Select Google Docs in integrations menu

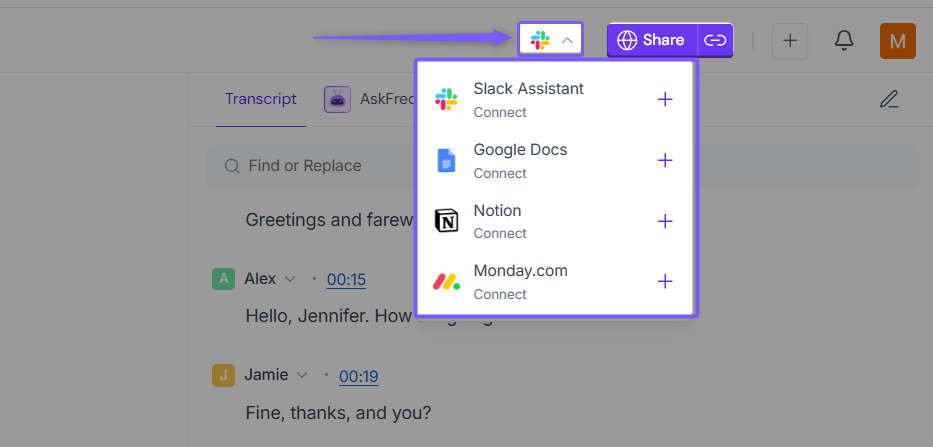520,160
